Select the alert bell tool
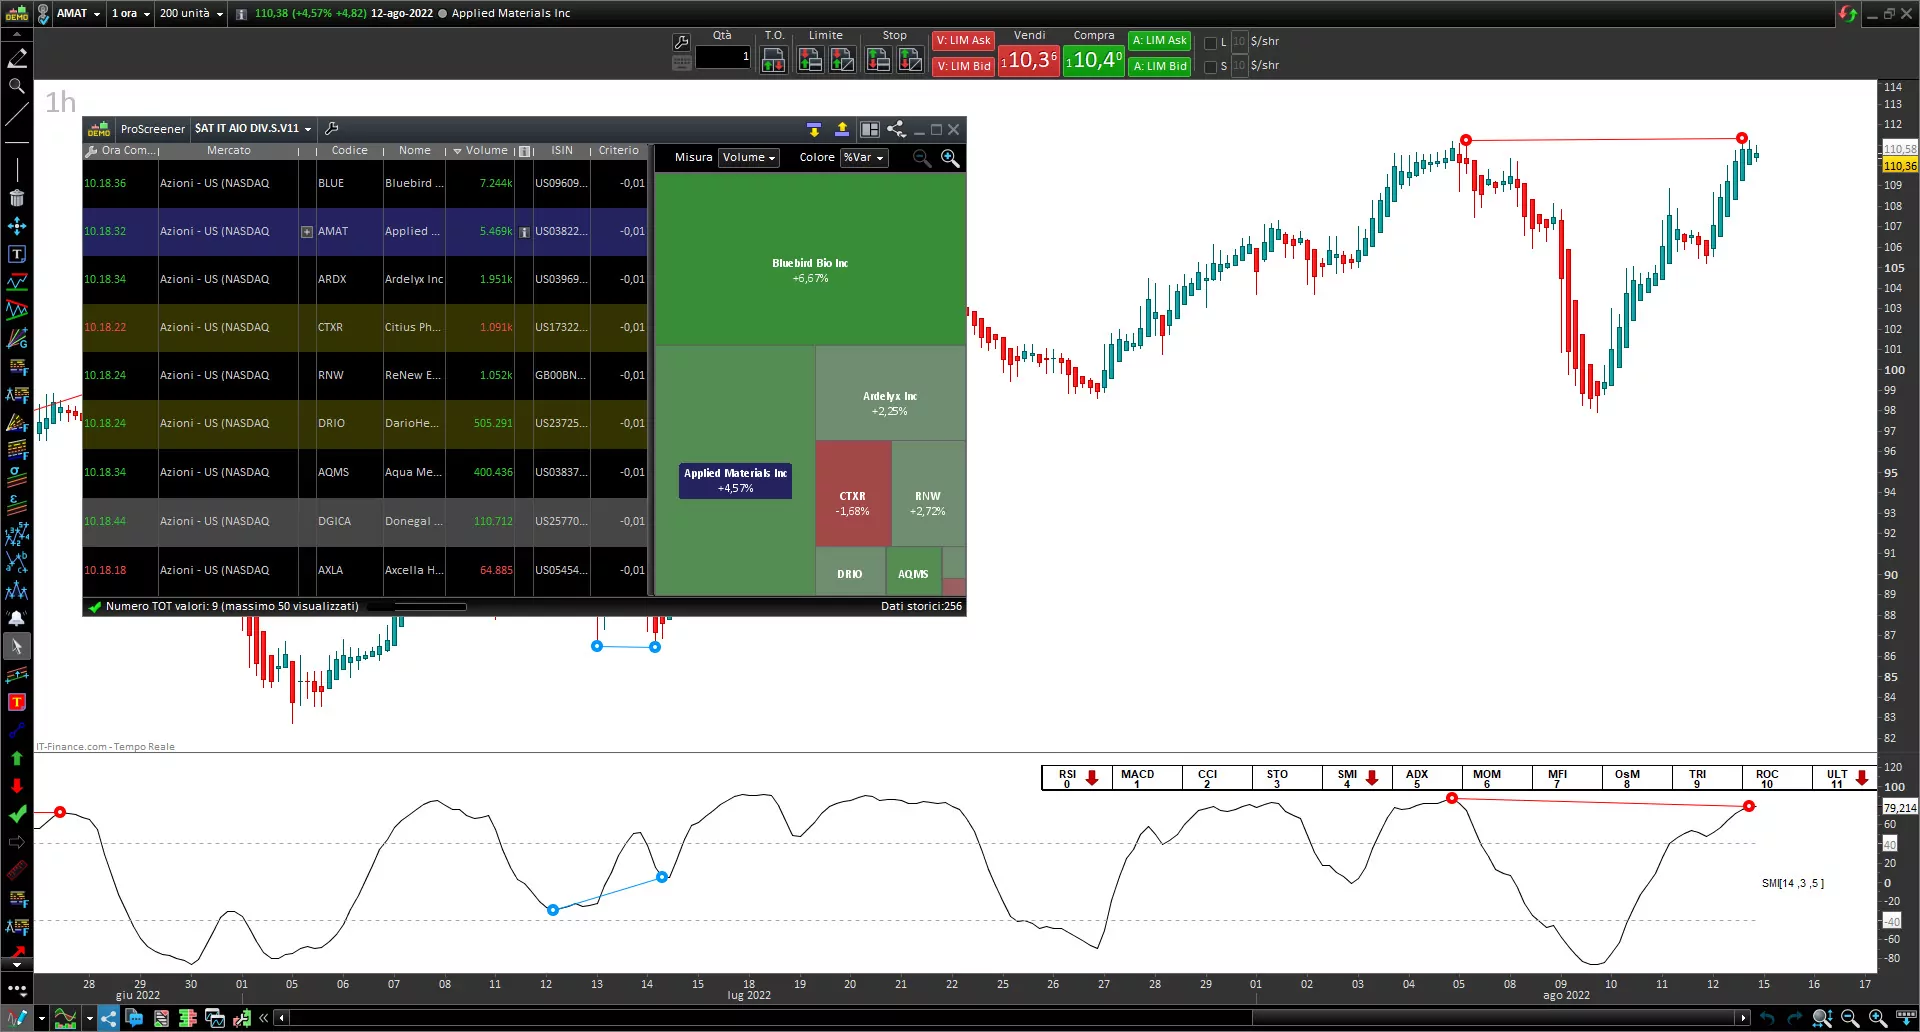Image resolution: width=1920 pixels, height=1032 pixels. point(17,618)
